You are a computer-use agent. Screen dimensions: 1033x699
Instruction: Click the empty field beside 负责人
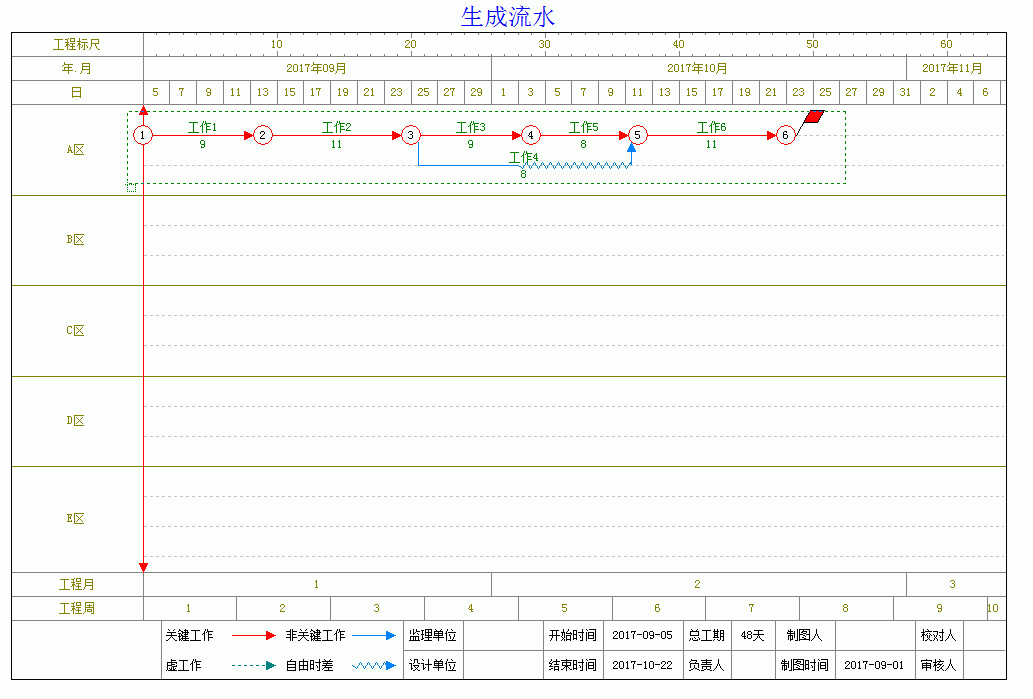(753, 665)
